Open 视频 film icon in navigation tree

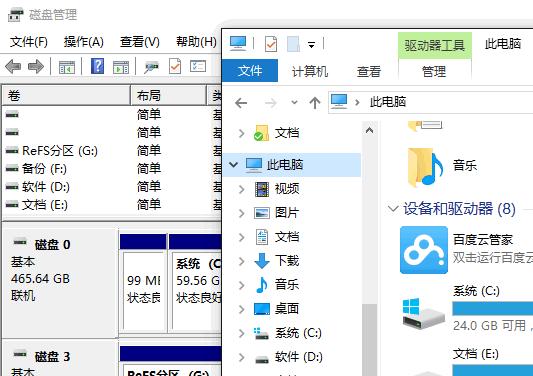pos(262,189)
